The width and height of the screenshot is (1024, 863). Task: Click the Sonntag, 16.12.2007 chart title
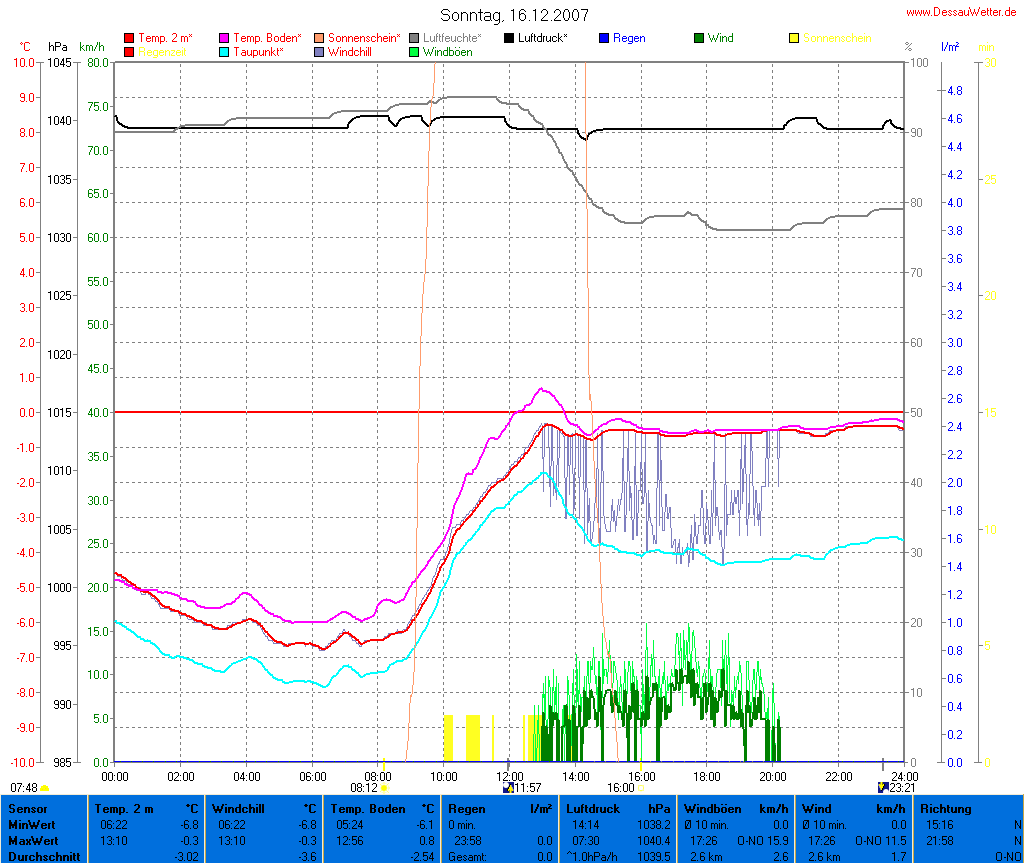514,16
